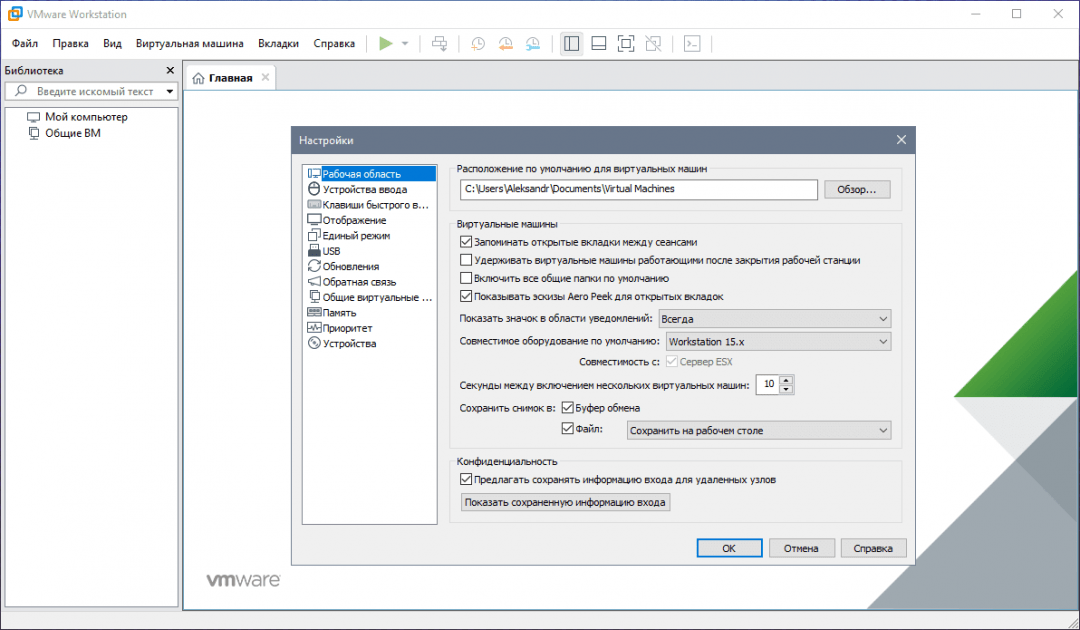Open the console view toolbar icon
This screenshot has width=1080, height=630.
(x=691, y=43)
